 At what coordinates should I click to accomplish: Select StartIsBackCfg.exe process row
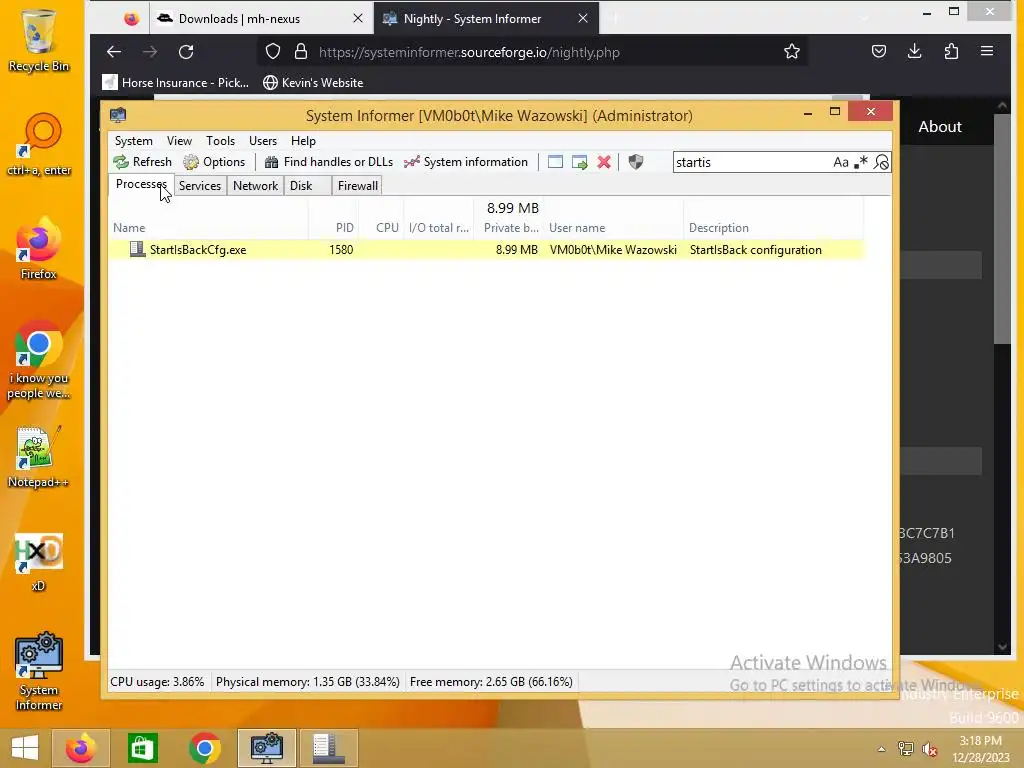pyautogui.click(x=486, y=249)
